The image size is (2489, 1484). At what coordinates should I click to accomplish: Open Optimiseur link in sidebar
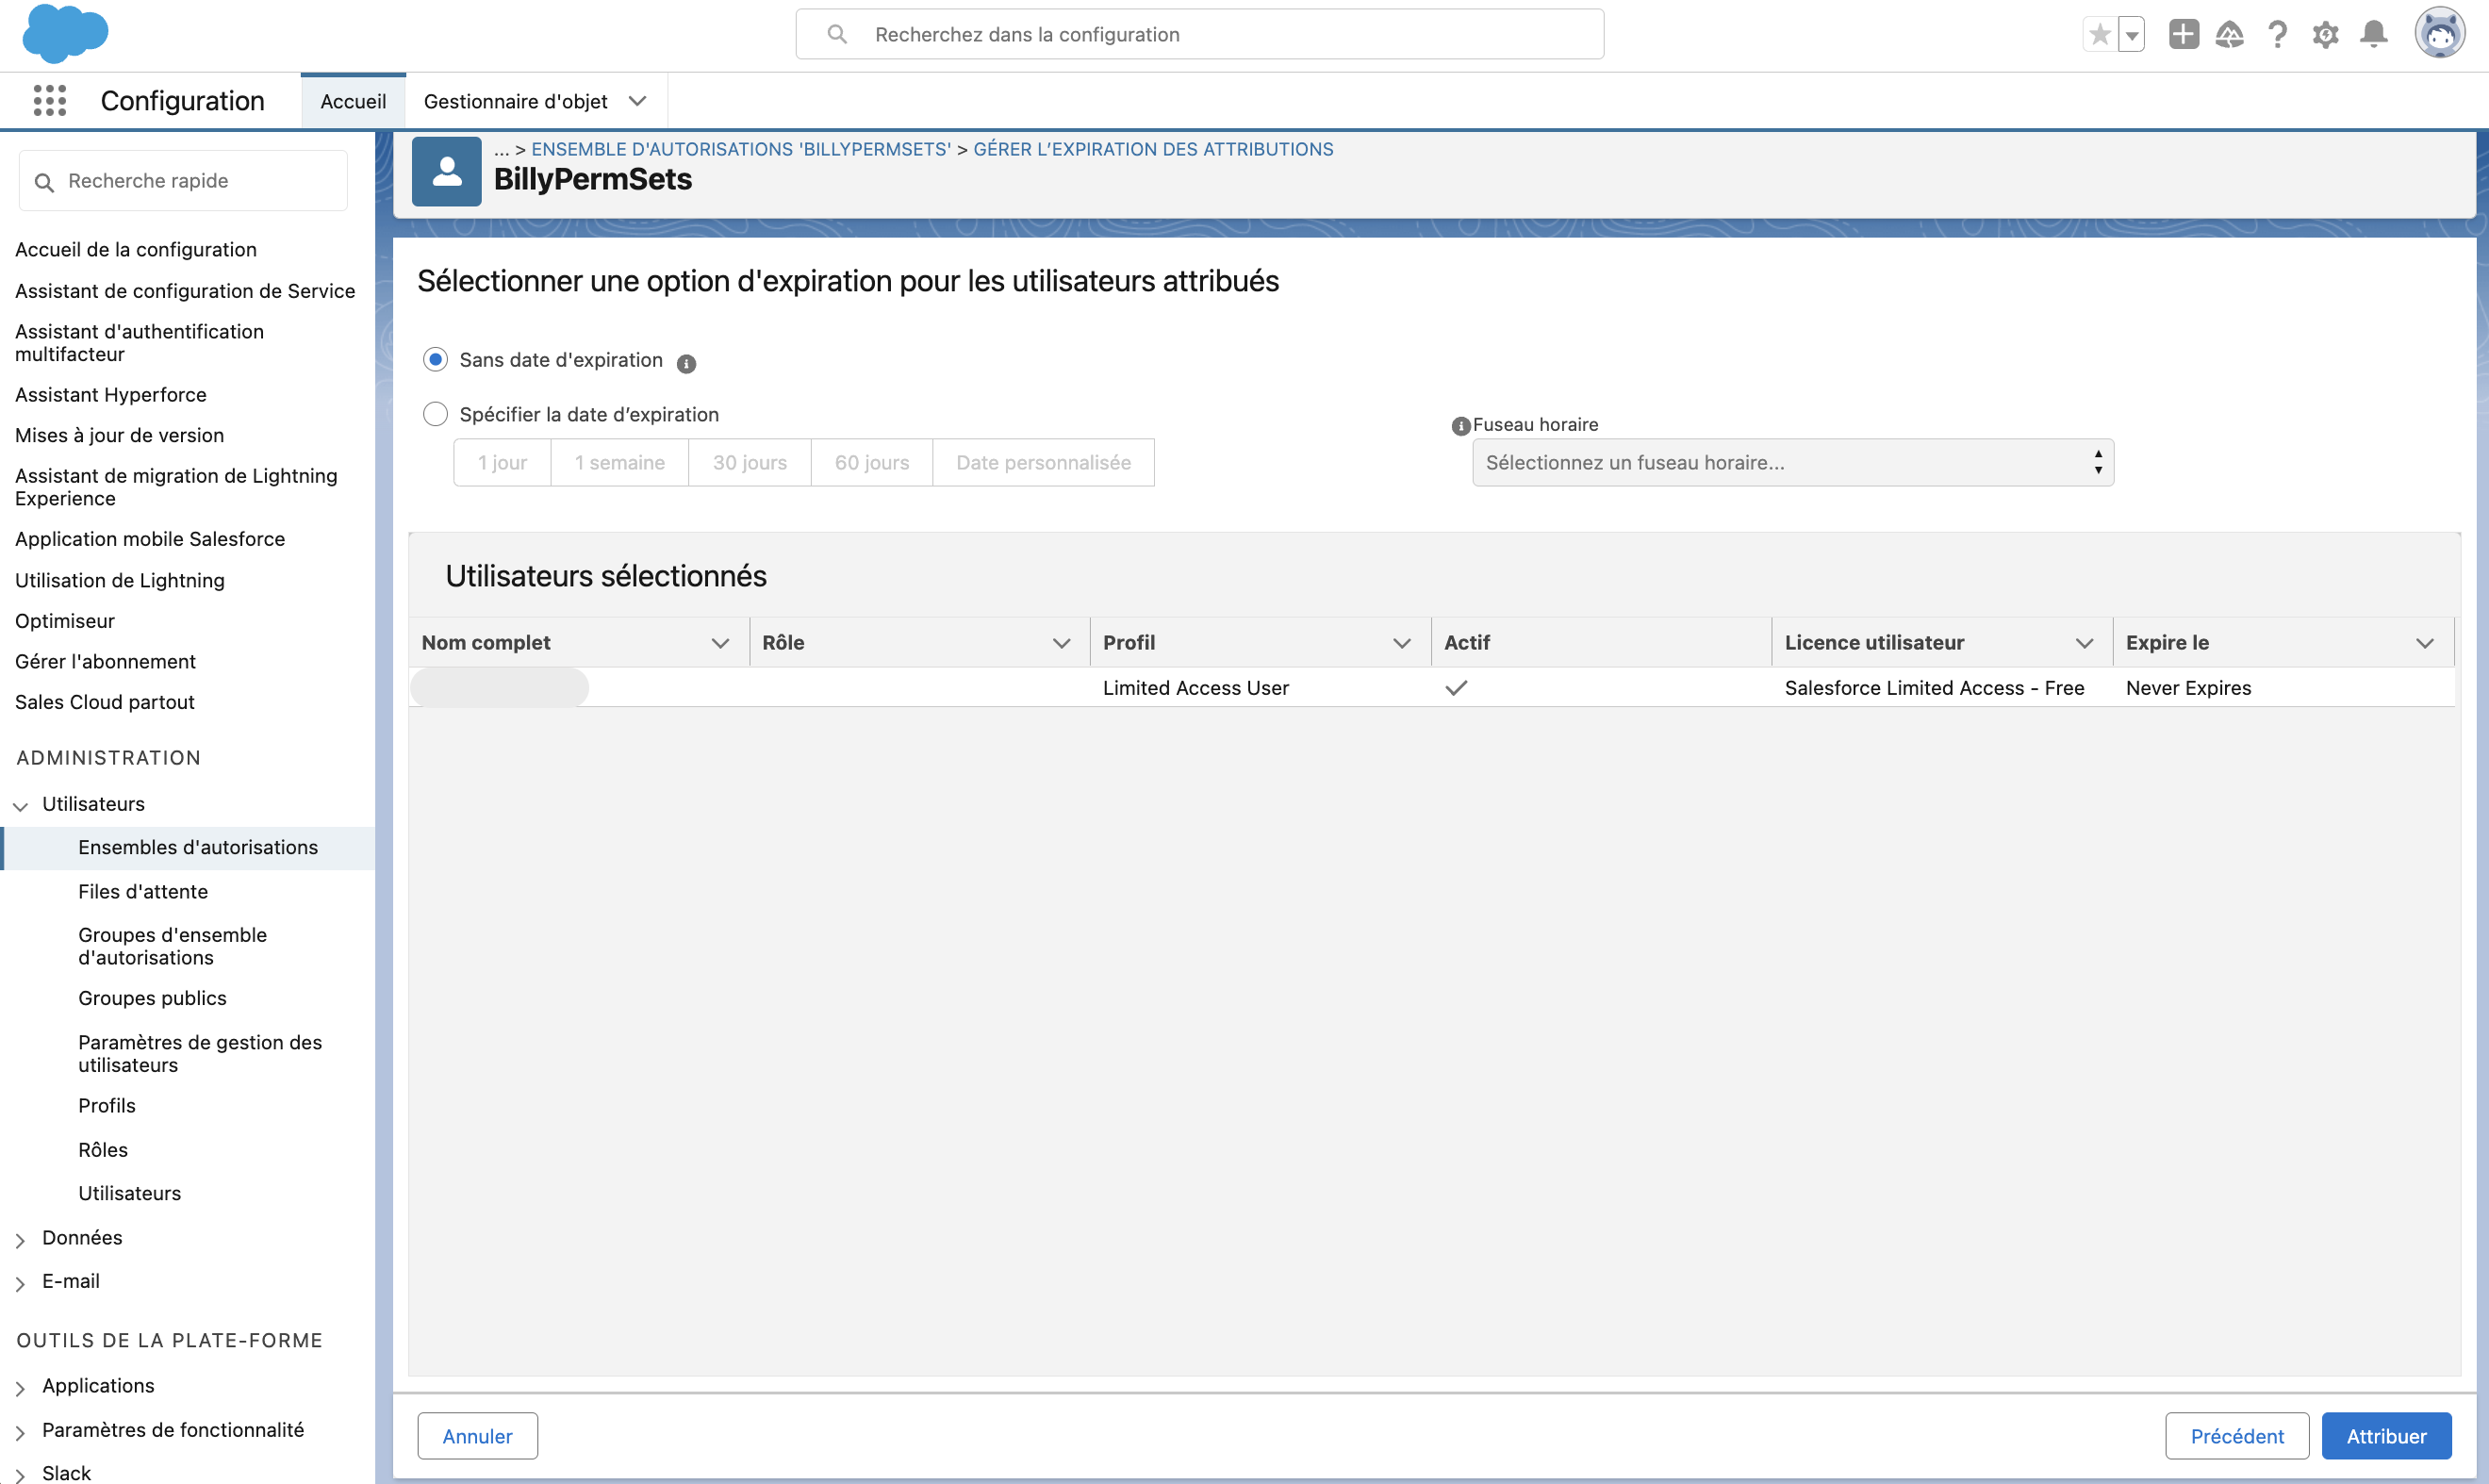click(x=65, y=622)
